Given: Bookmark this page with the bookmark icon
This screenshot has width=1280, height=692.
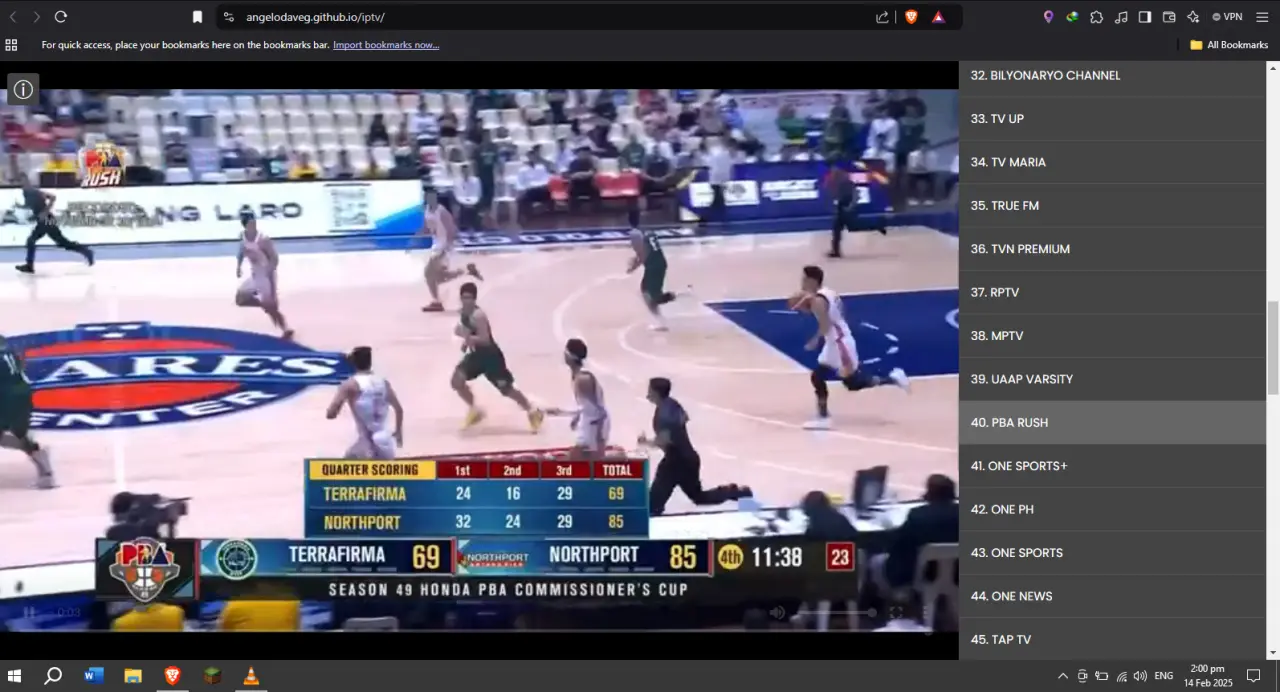Looking at the screenshot, I should (197, 17).
